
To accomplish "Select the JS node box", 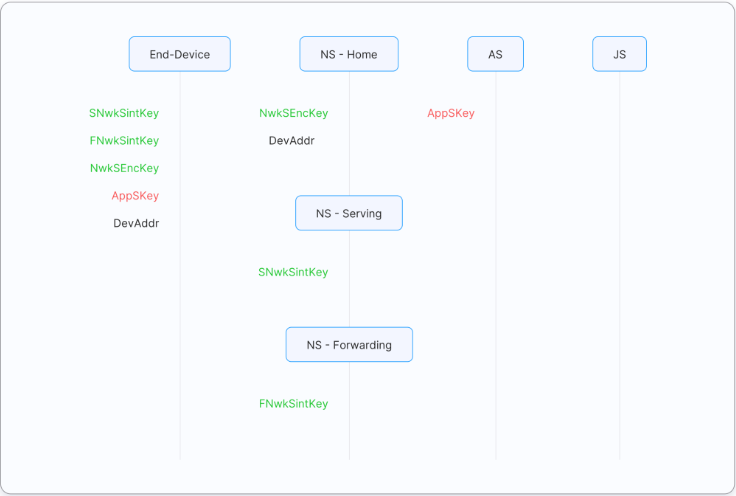I will (619, 54).
